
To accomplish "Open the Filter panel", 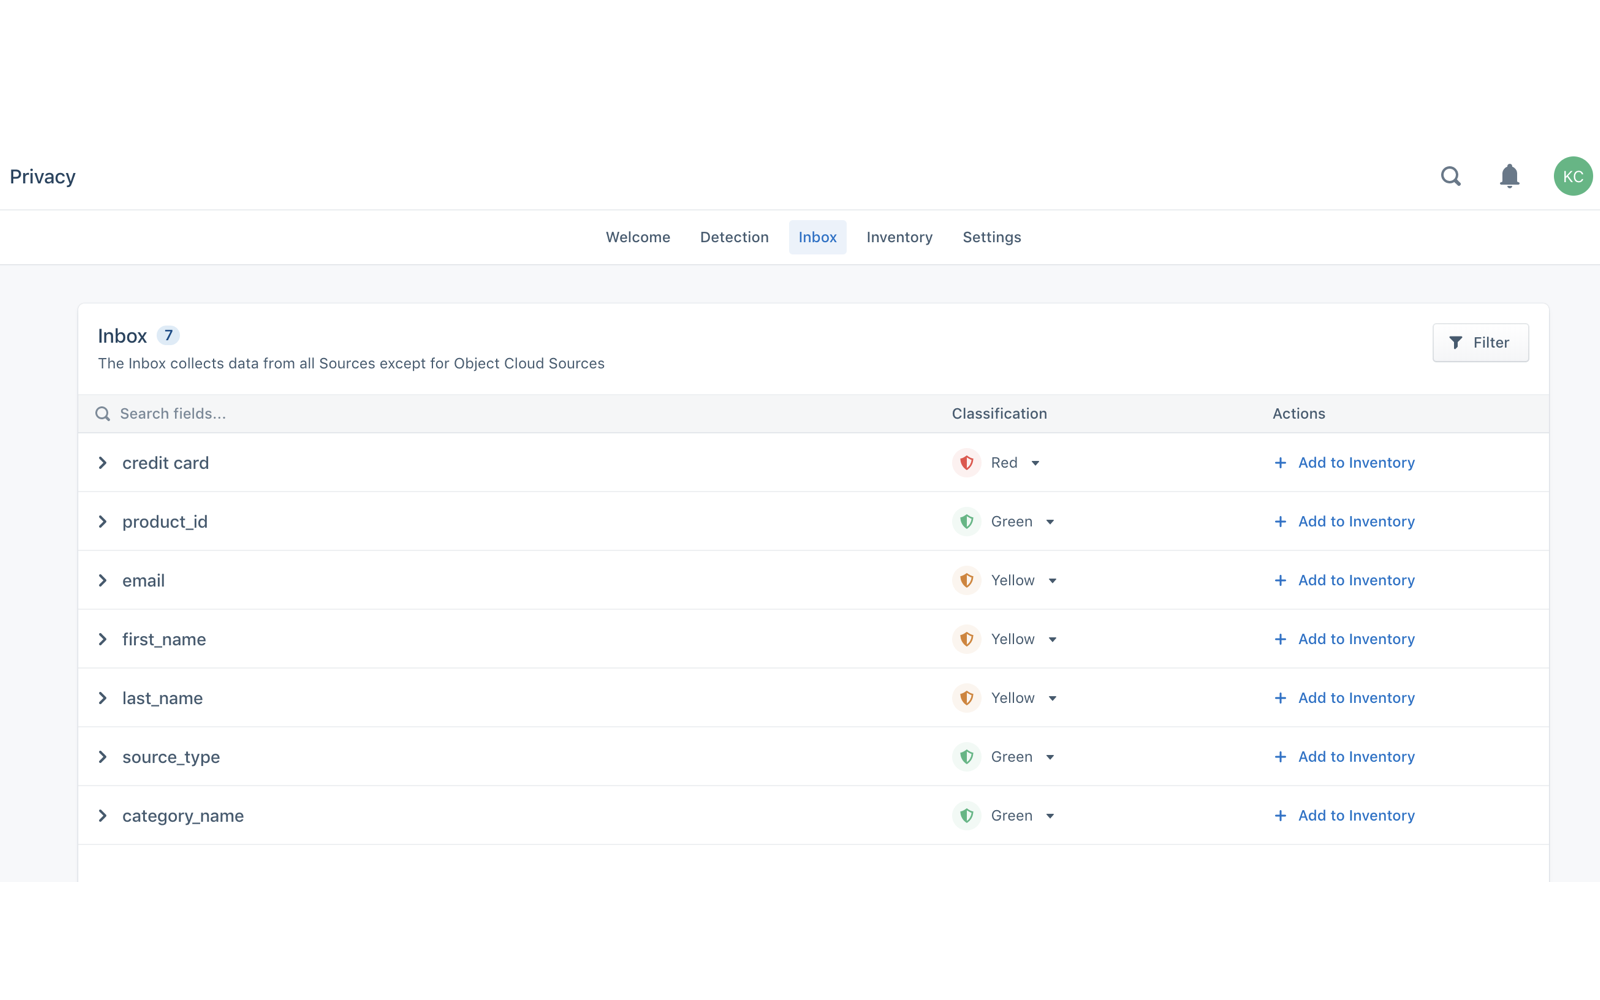I will 1481,342.
